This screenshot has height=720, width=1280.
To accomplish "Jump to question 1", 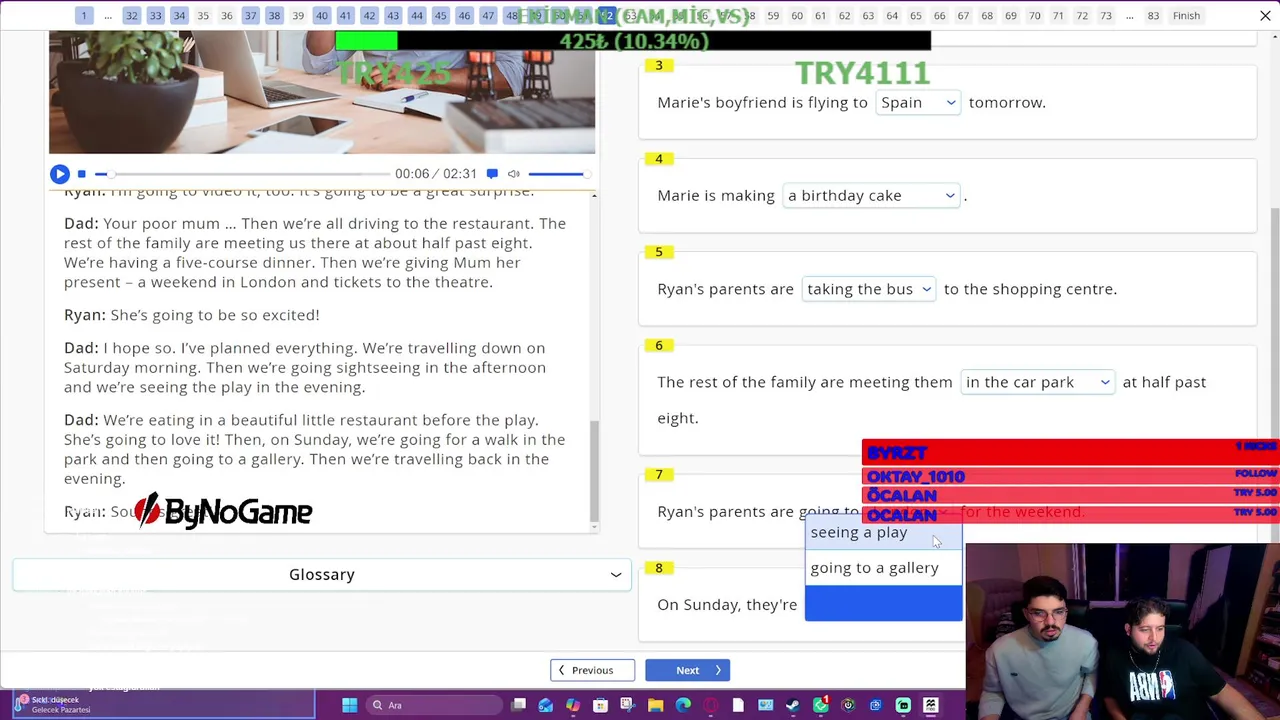I will [x=84, y=16].
